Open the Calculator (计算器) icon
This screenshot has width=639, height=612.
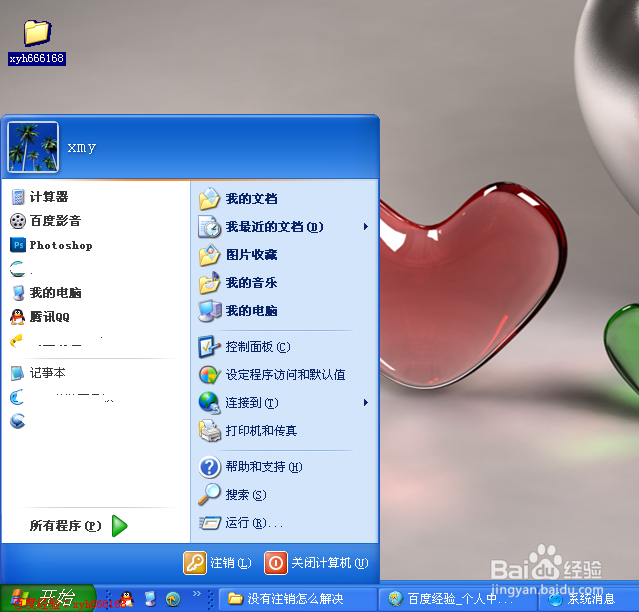click(x=18, y=197)
